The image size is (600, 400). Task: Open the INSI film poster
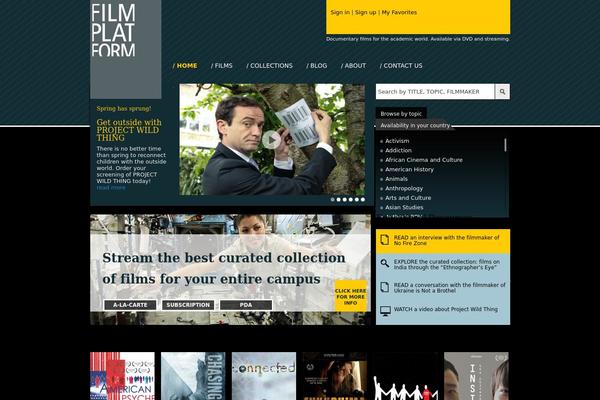click(x=476, y=376)
